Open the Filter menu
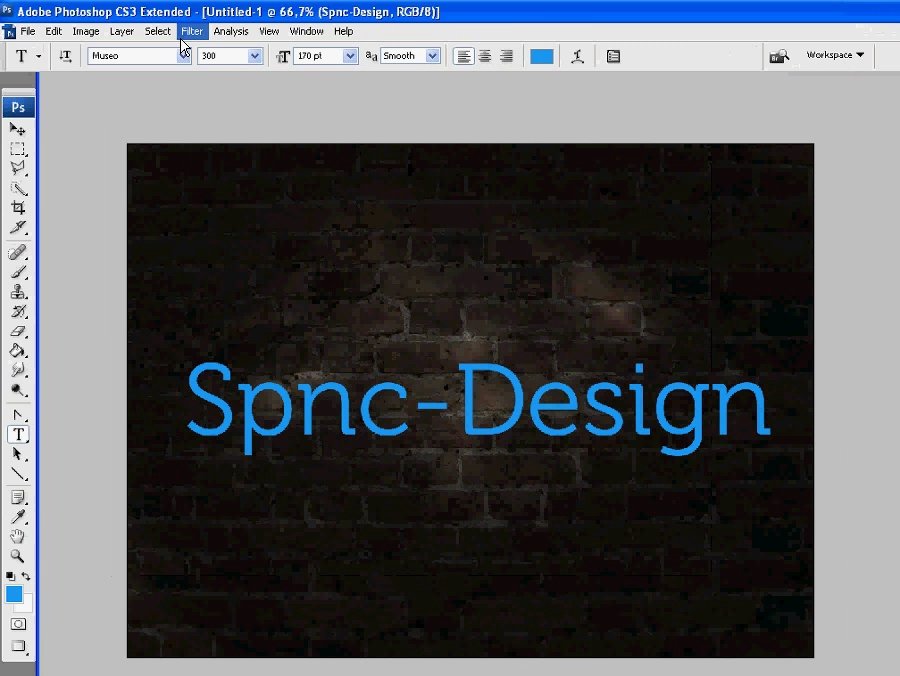 [x=192, y=32]
